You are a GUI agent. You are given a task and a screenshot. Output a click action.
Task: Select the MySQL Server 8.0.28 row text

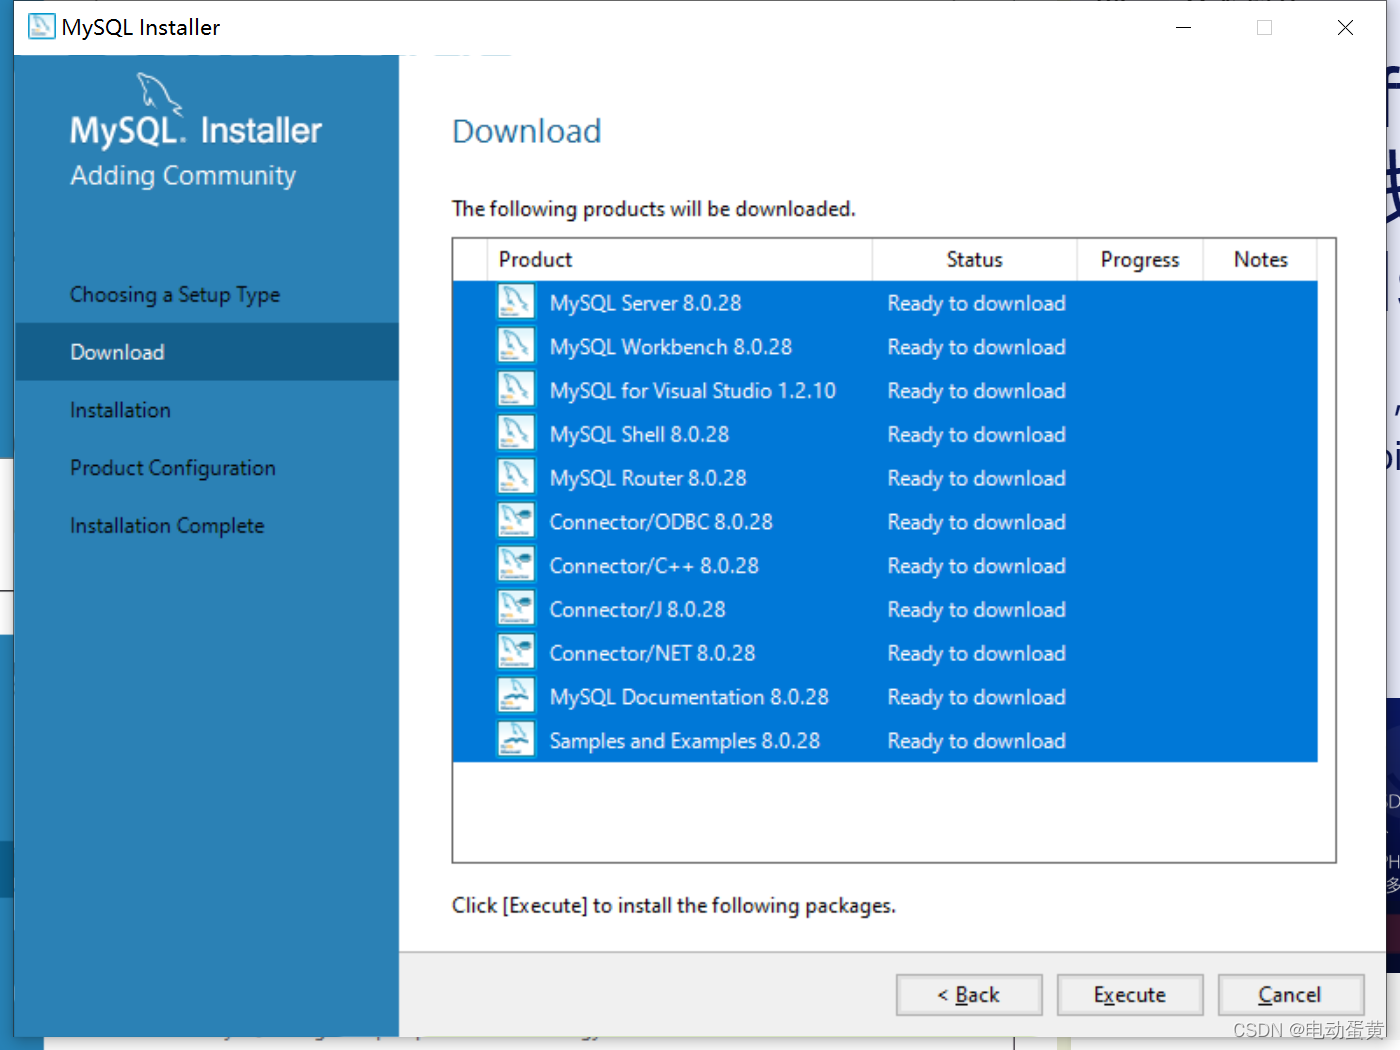click(x=645, y=303)
